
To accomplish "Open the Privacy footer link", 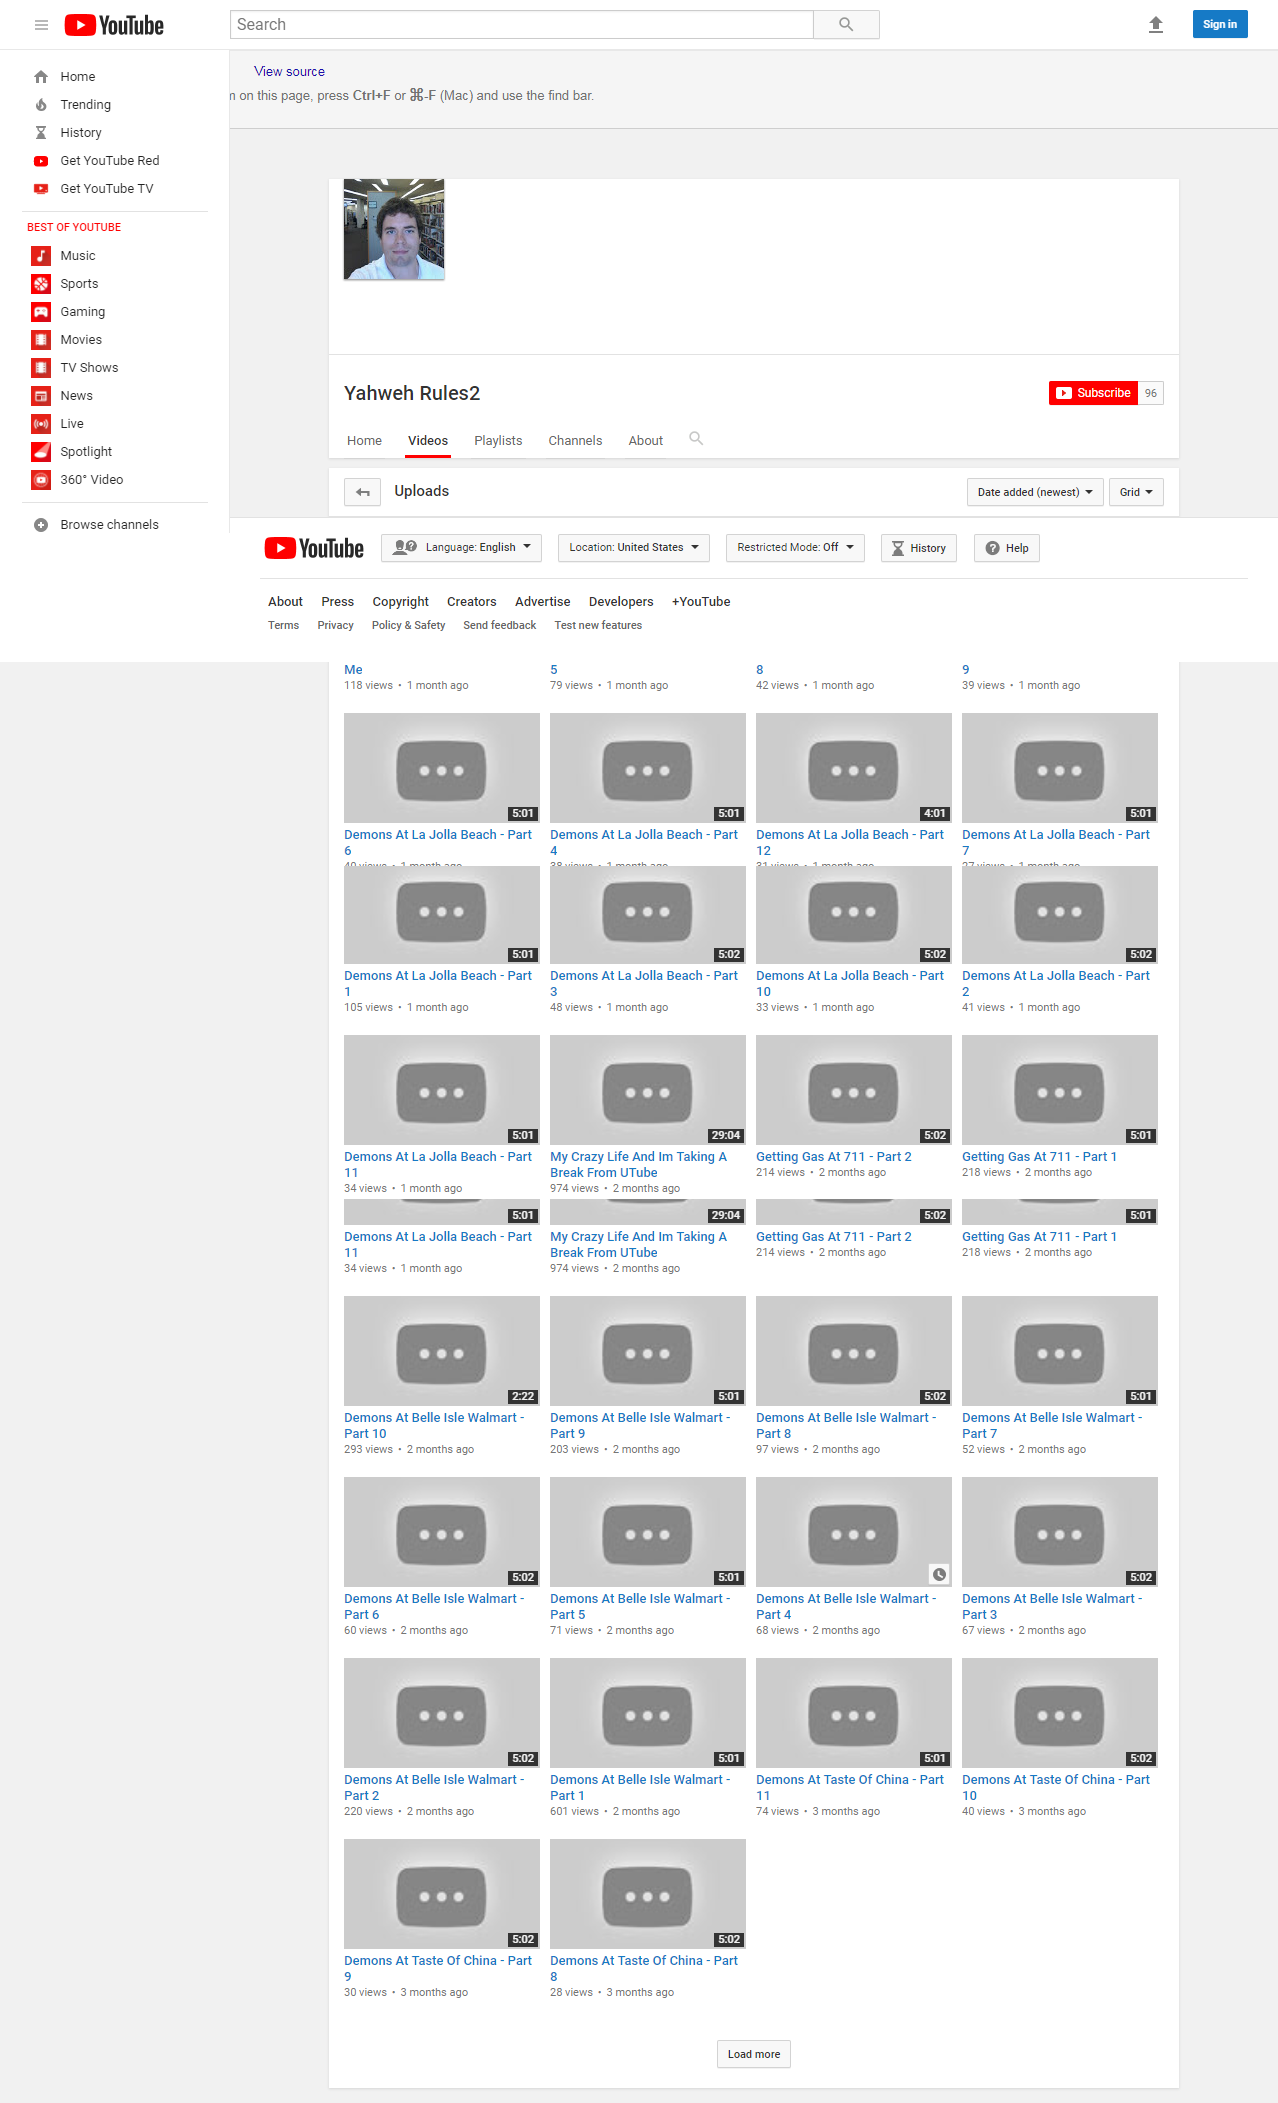I will coord(335,626).
